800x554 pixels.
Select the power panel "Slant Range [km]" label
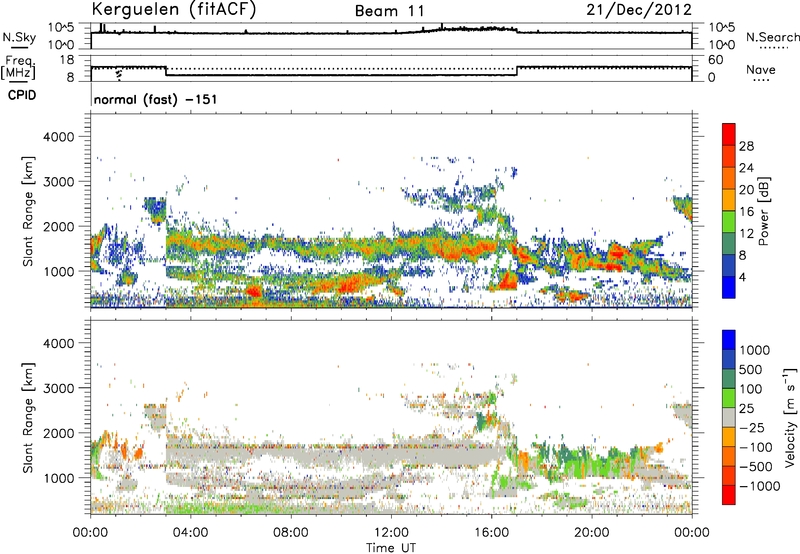click(x=28, y=211)
